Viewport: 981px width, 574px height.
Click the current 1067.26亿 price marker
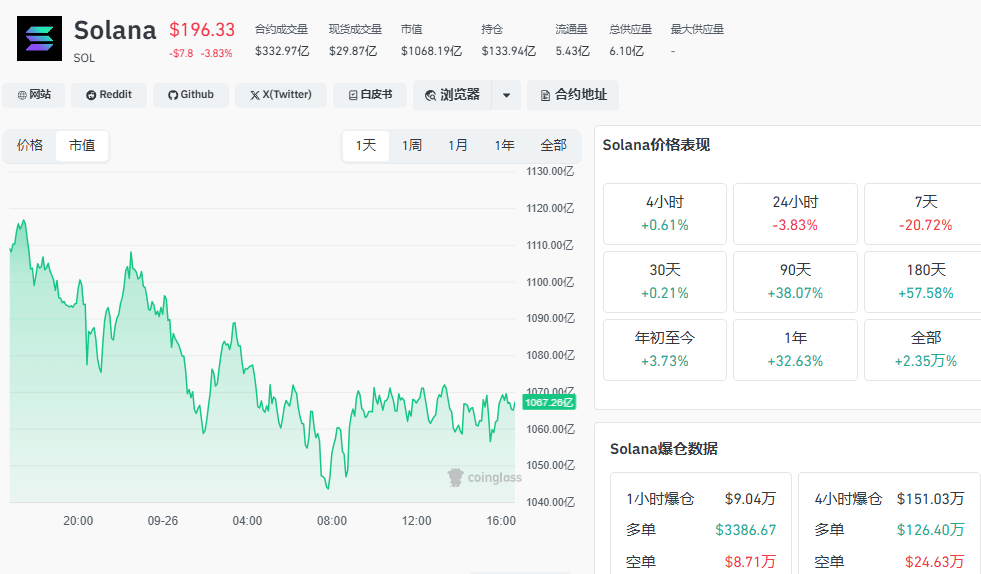click(x=549, y=402)
